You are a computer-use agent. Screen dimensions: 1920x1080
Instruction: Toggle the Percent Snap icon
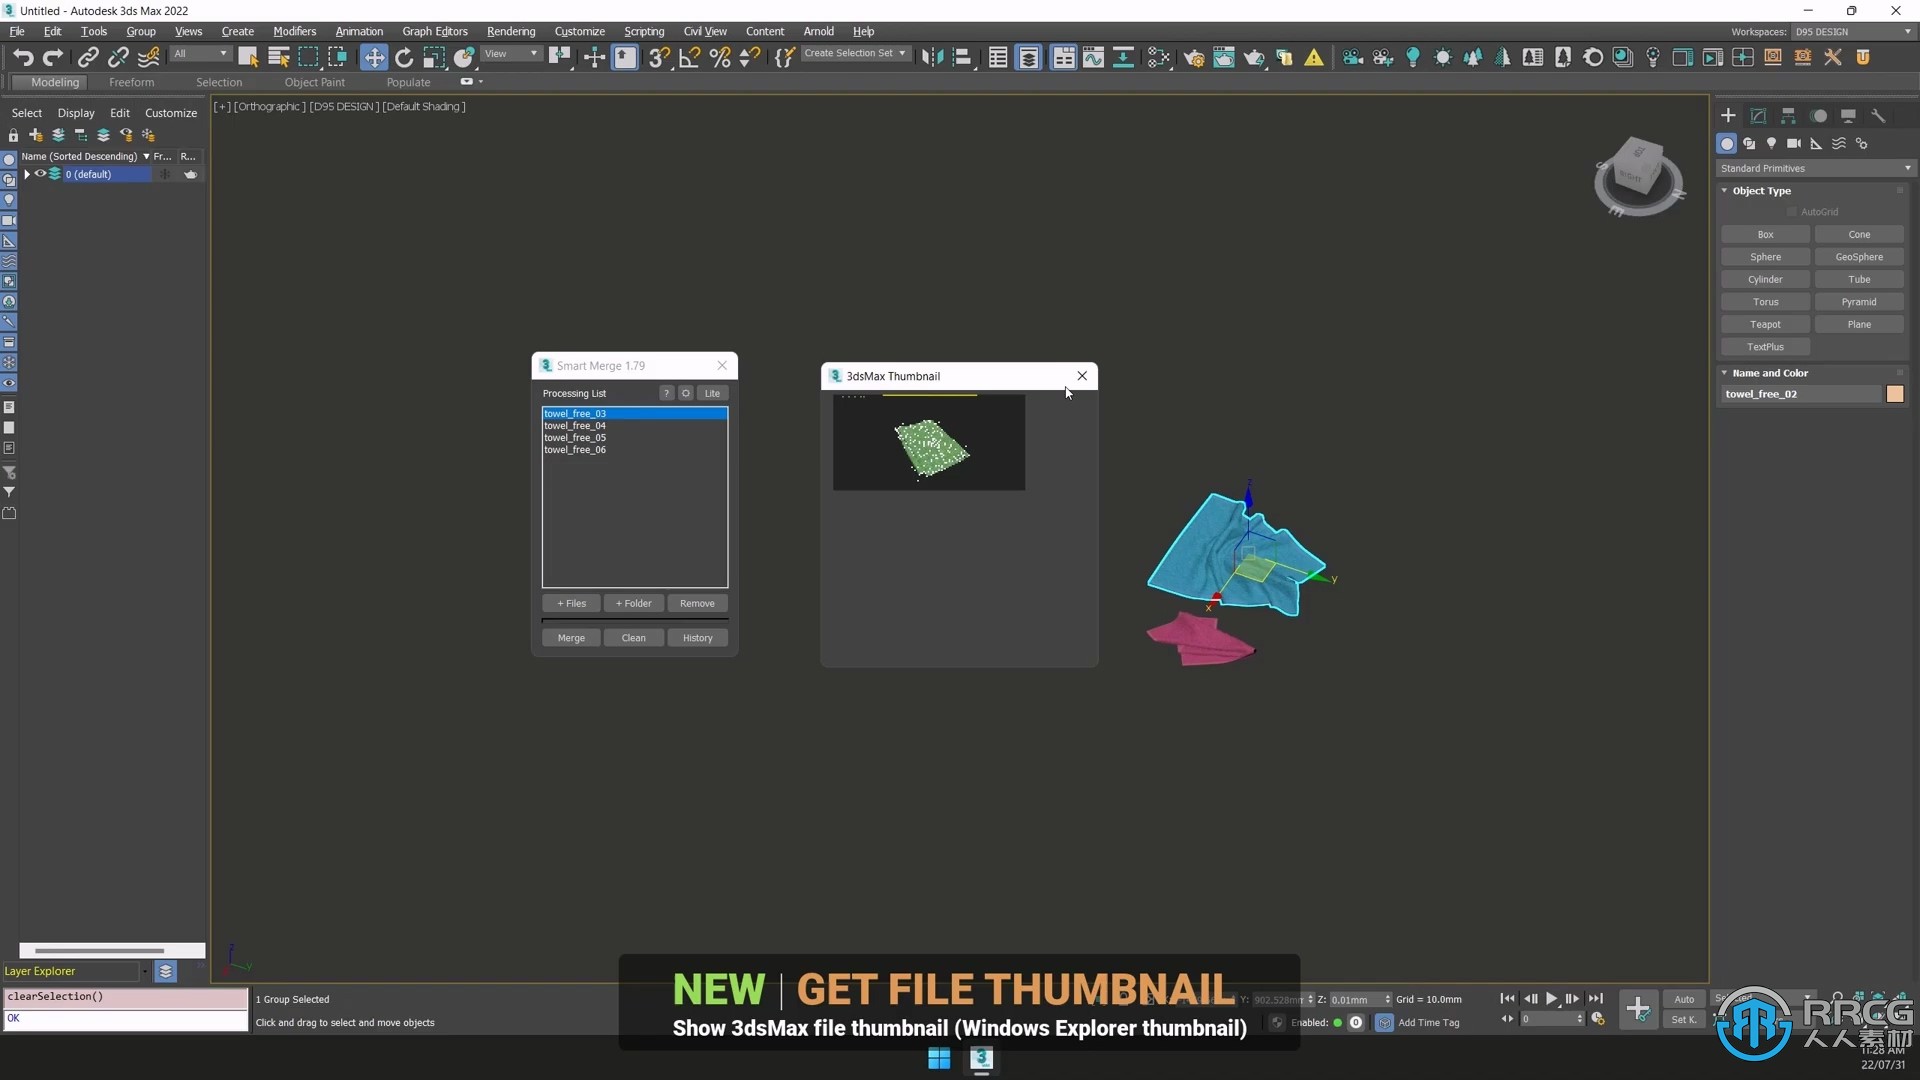click(x=720, y=57)
